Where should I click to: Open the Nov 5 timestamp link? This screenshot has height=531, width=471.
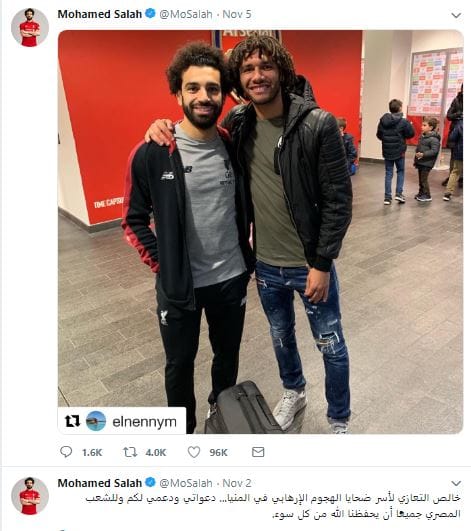(237, 14)
